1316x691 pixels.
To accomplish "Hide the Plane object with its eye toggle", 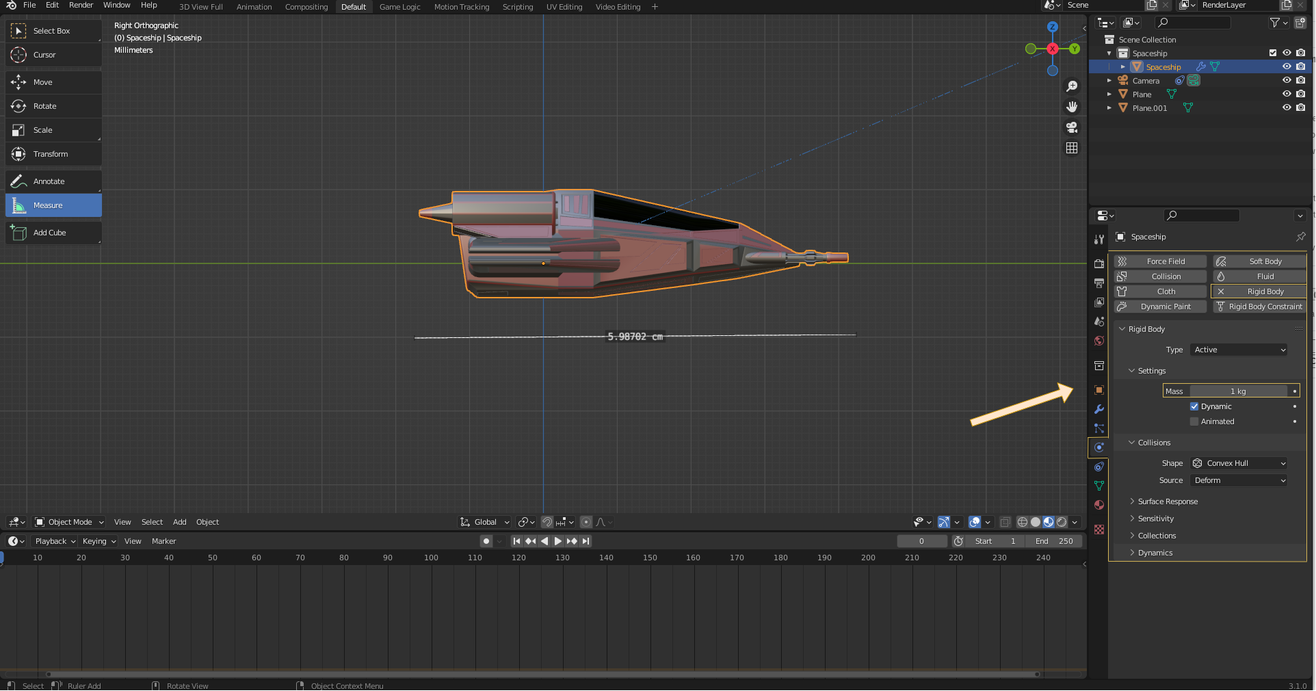I will point(1288,94).
